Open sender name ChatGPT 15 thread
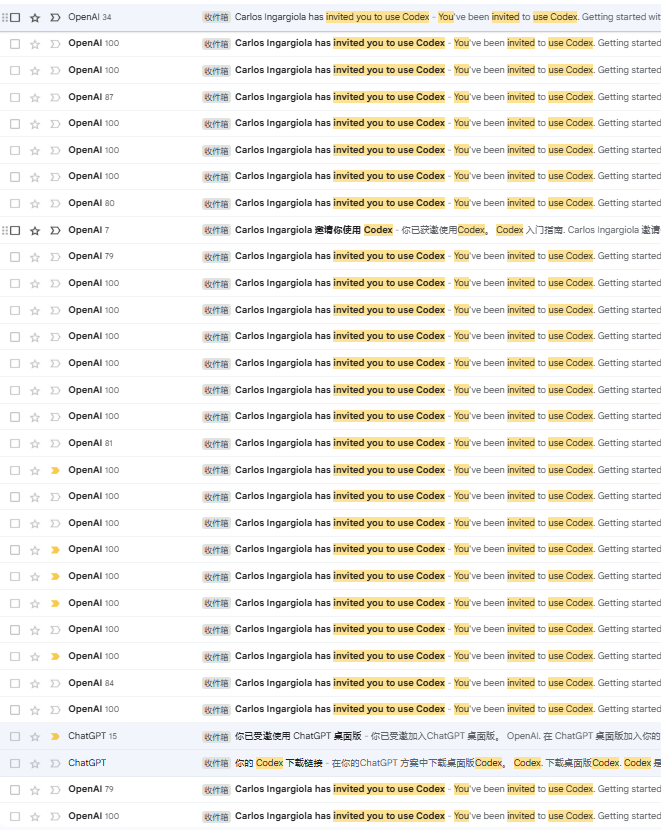The width and height of the screenshot is (661, 830). (x=87, y=736)
